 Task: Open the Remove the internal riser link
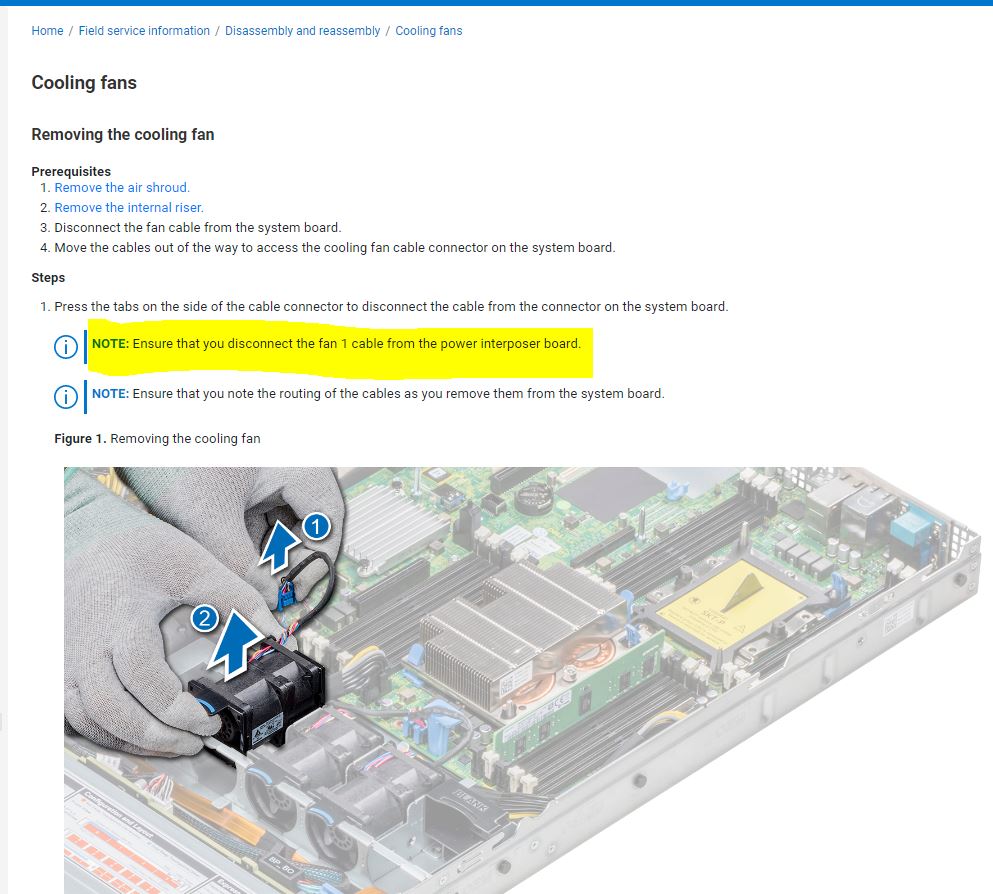128,207
